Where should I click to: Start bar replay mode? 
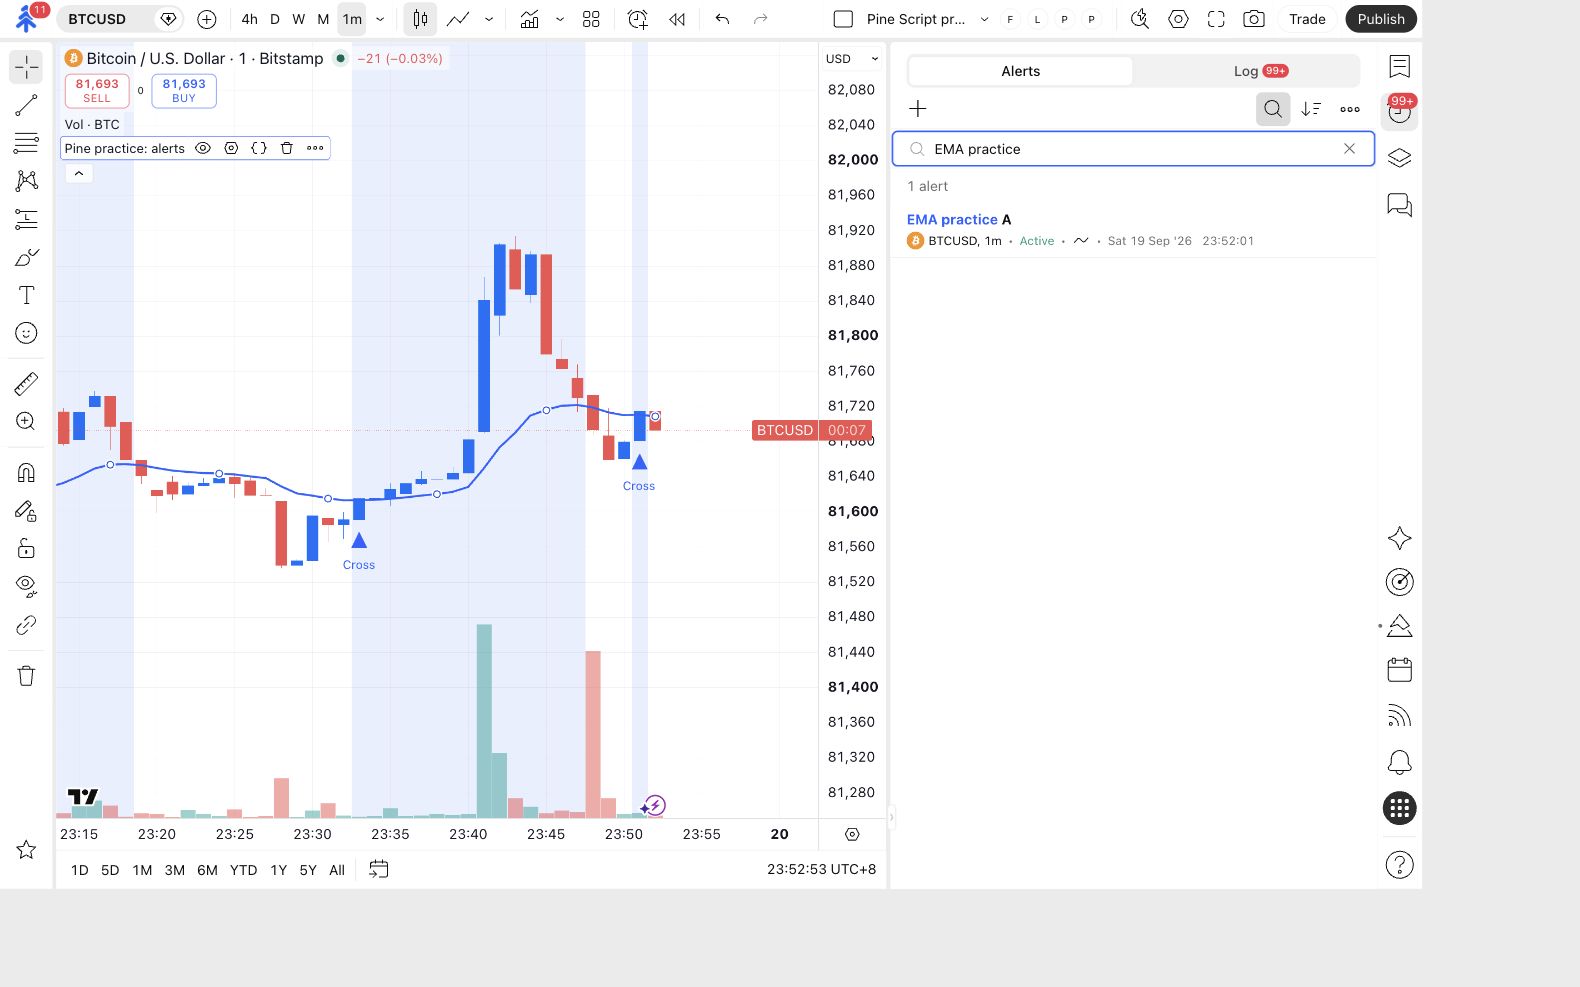click(677, 19)
